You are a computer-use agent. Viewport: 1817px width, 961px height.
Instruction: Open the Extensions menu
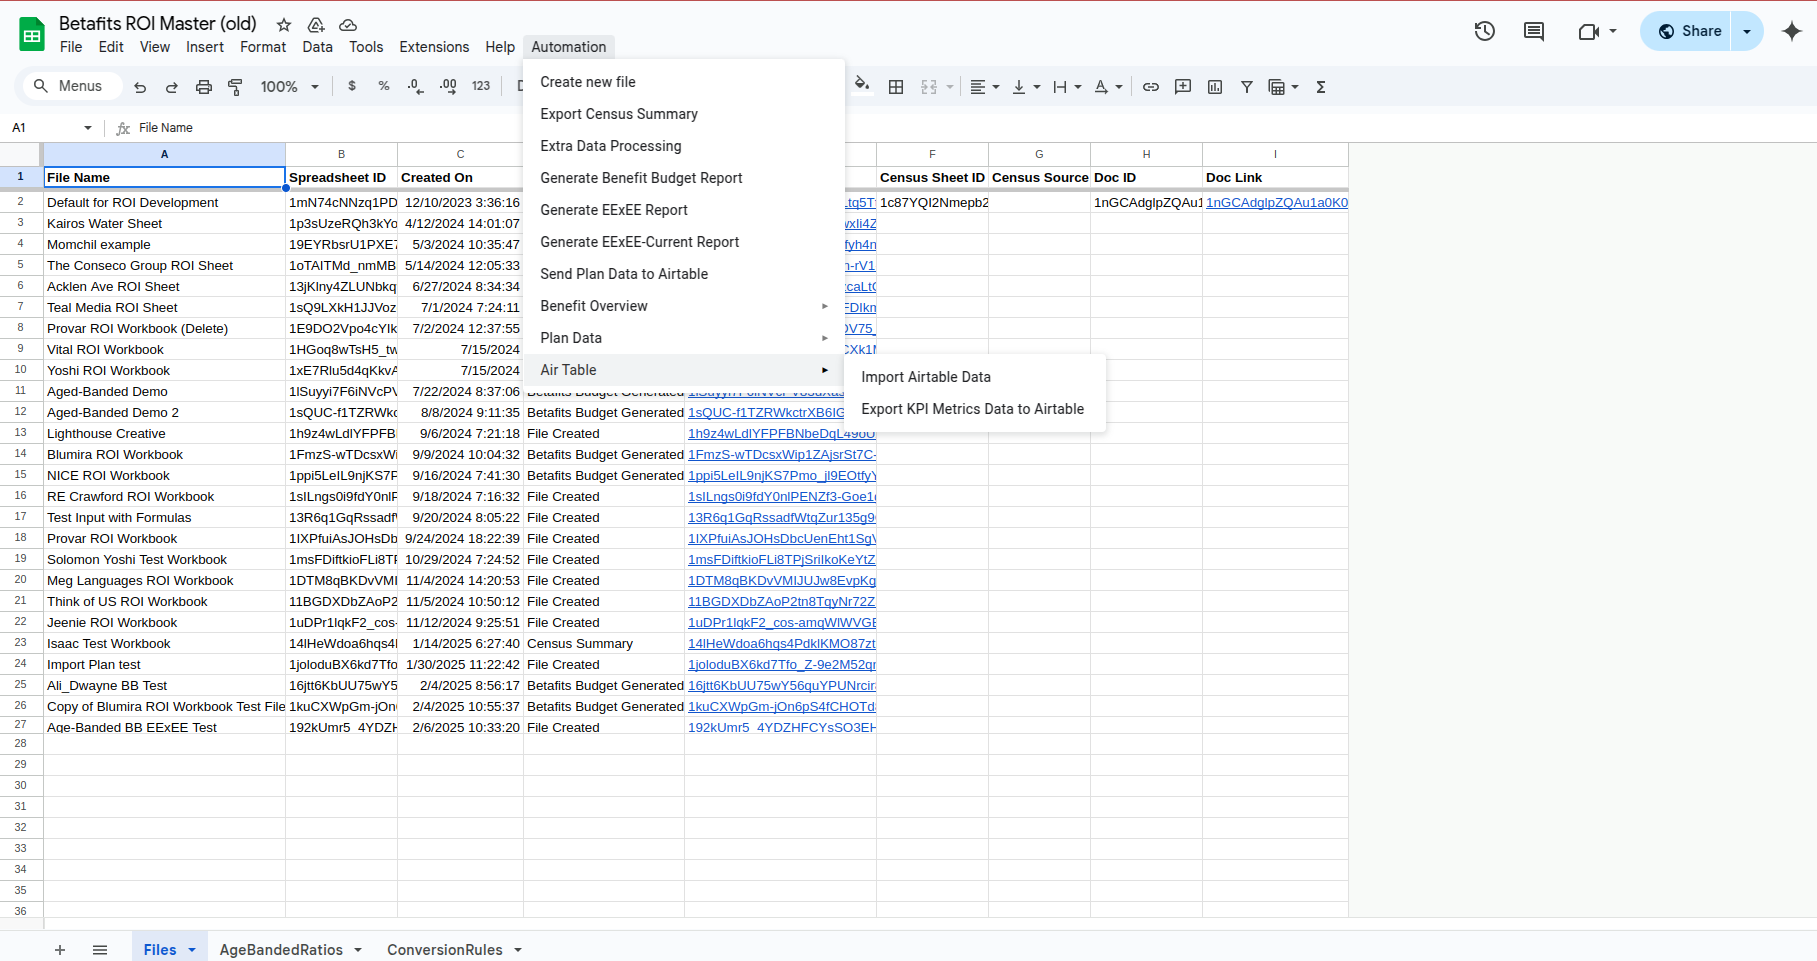click(434, 47)
